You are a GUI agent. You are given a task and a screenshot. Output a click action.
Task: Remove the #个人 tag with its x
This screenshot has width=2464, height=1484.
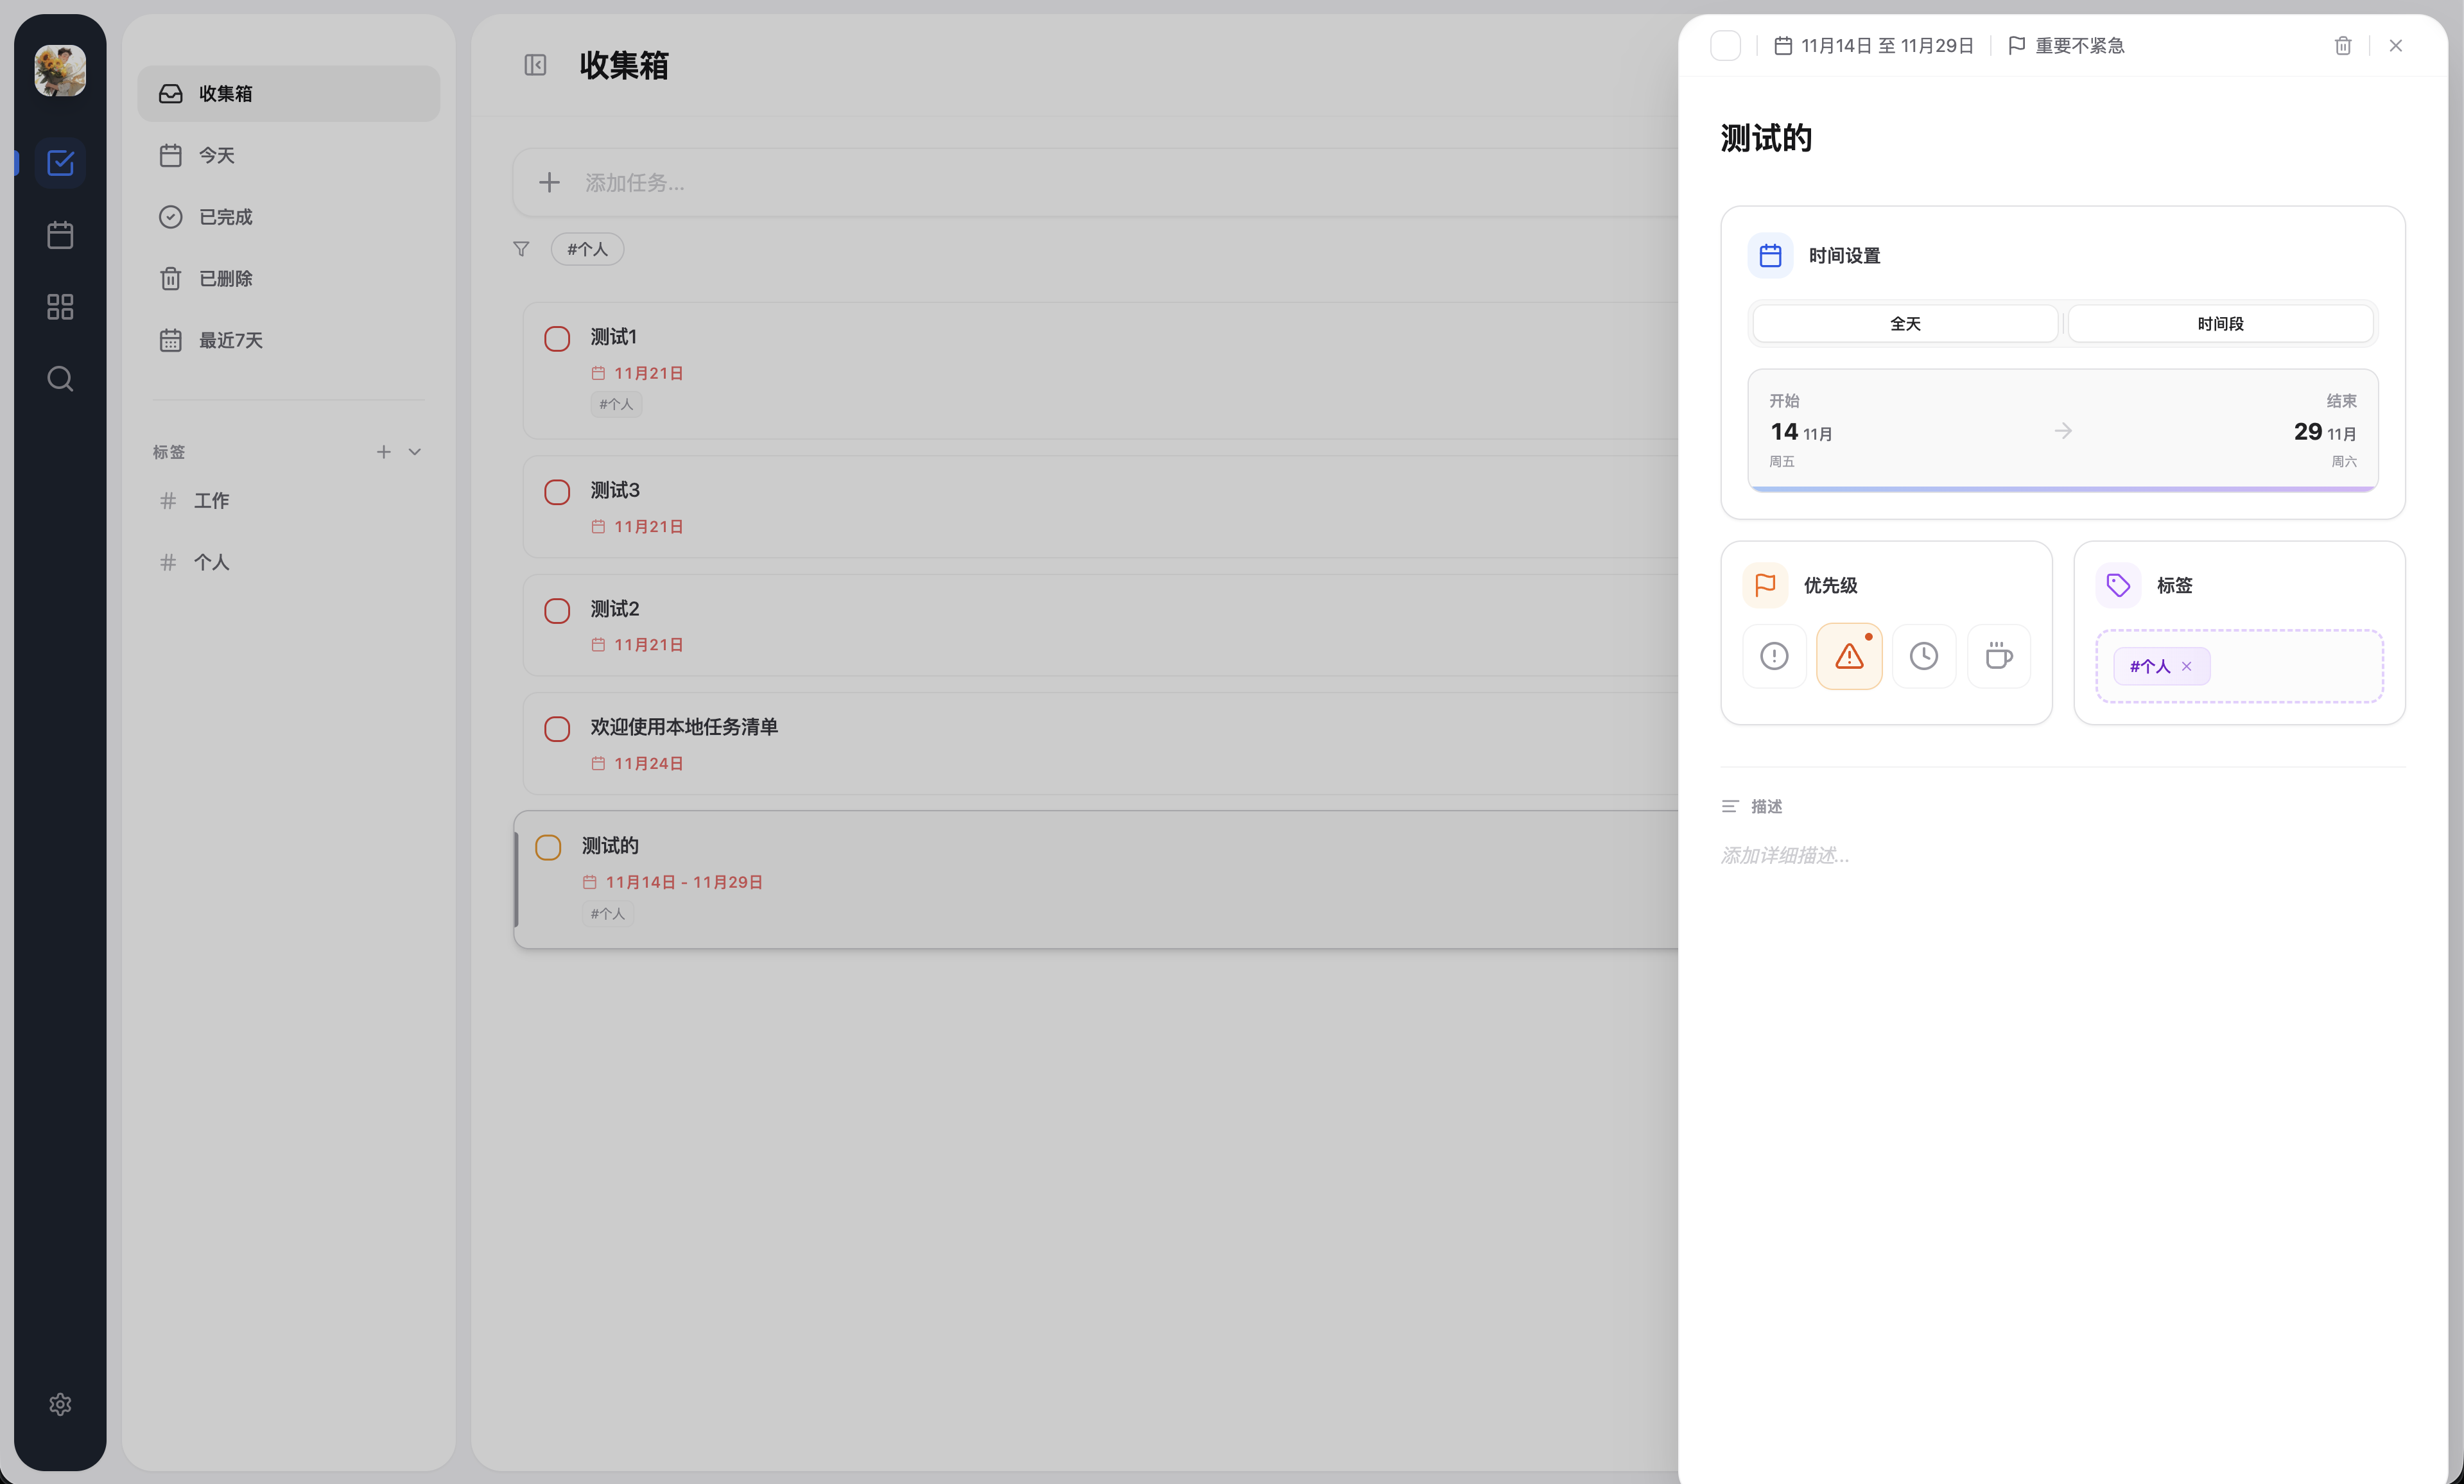2186,666
